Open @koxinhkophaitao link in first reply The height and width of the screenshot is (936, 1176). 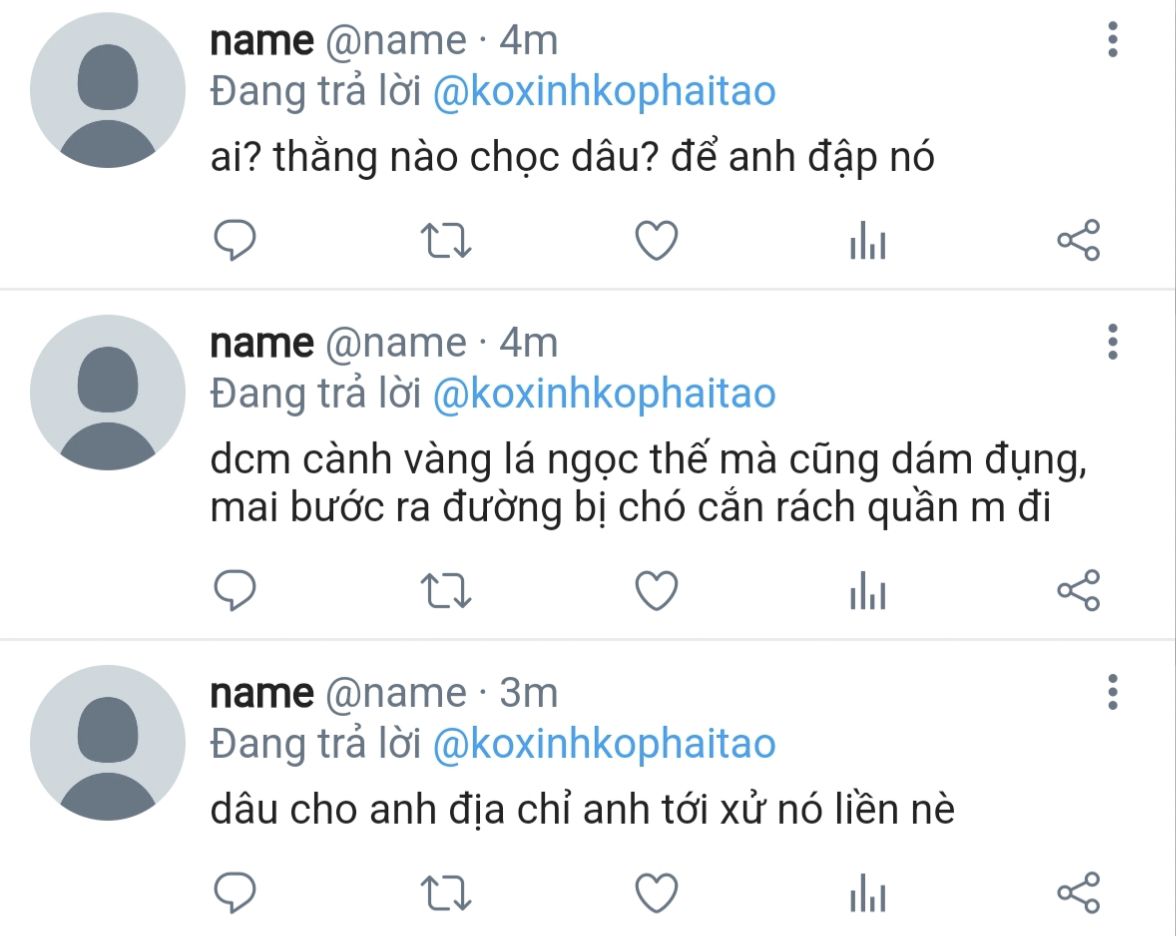pos(604,93)
